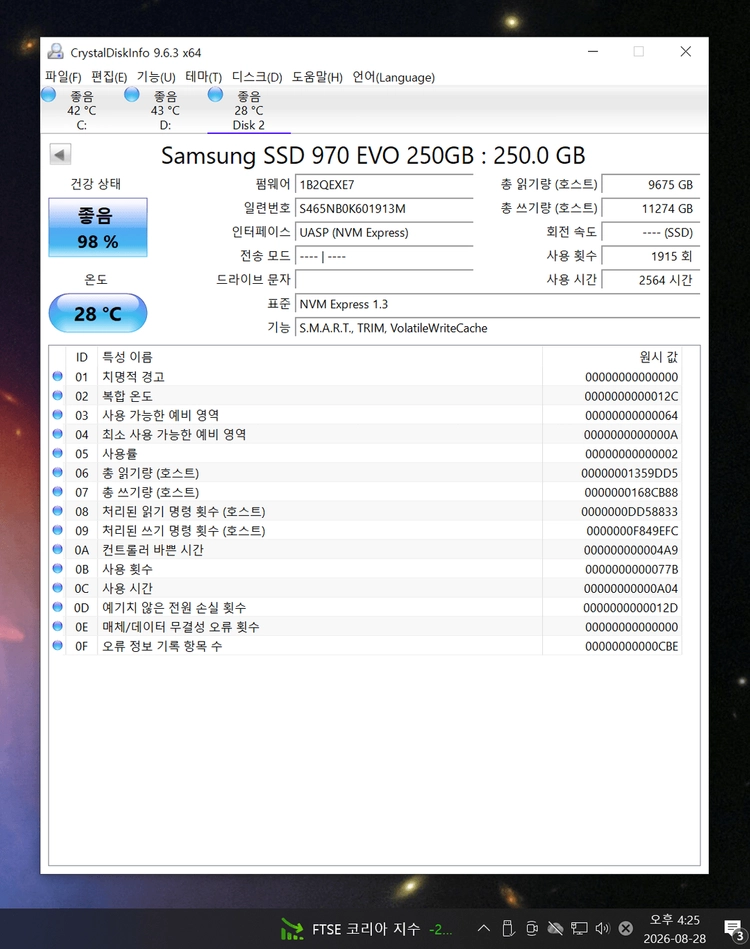Click the 좋음 98 % health status button
This screenshot has width=750, height=949.
pyautogui.click(x=97, y=228)
